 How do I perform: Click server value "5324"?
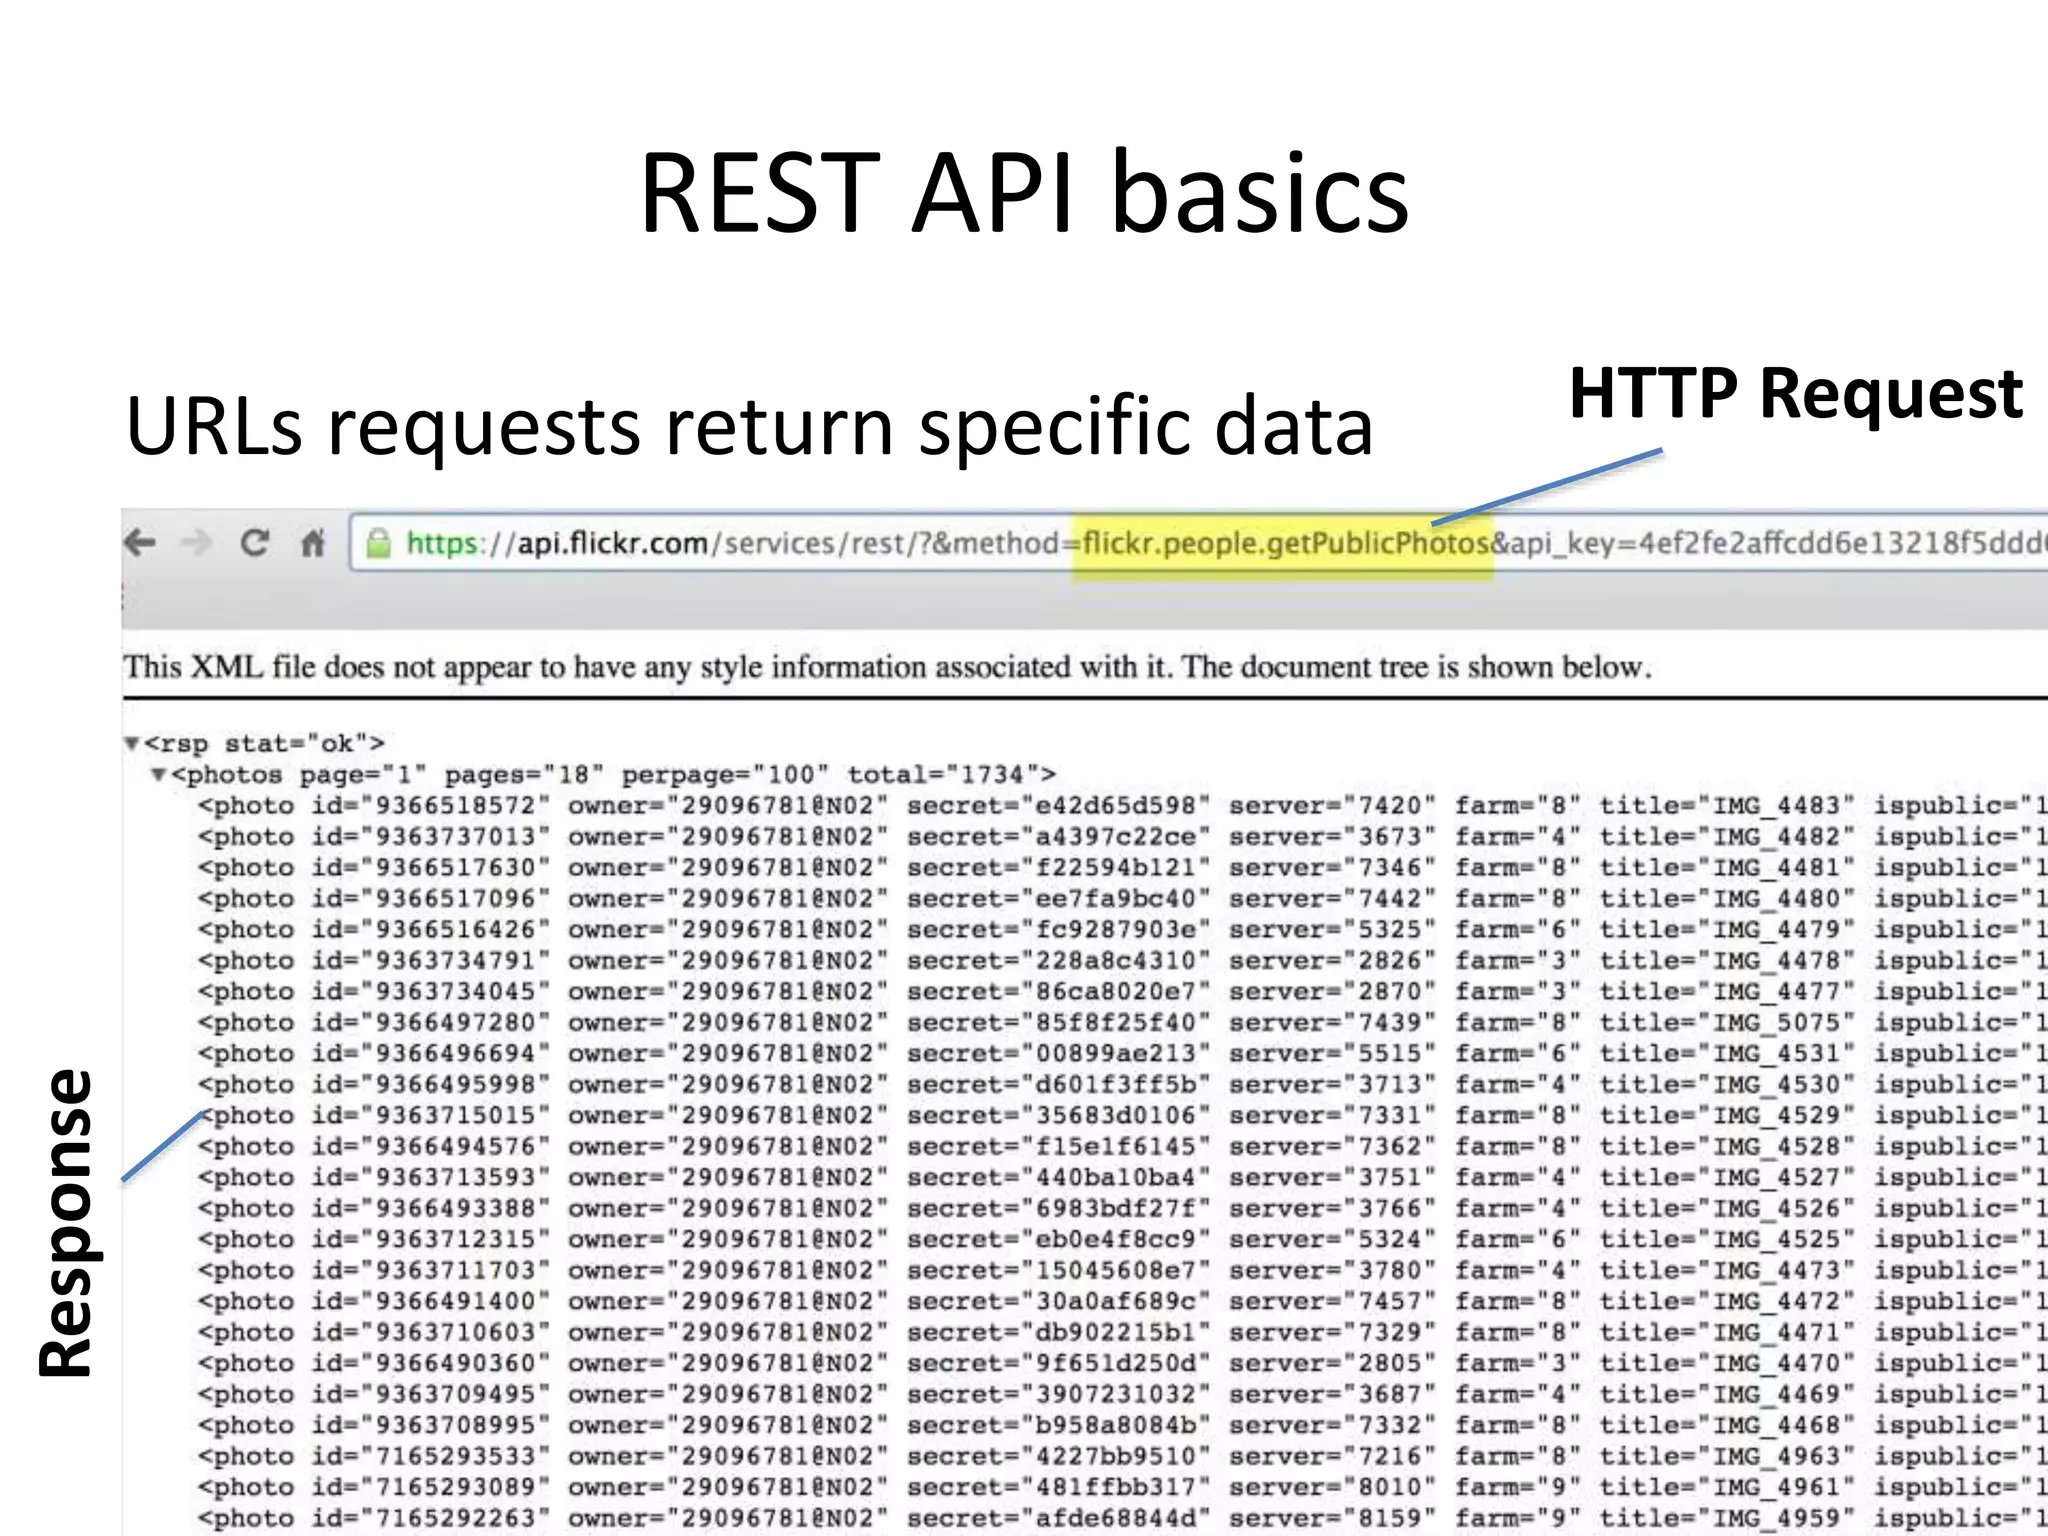[1389, 1239]
